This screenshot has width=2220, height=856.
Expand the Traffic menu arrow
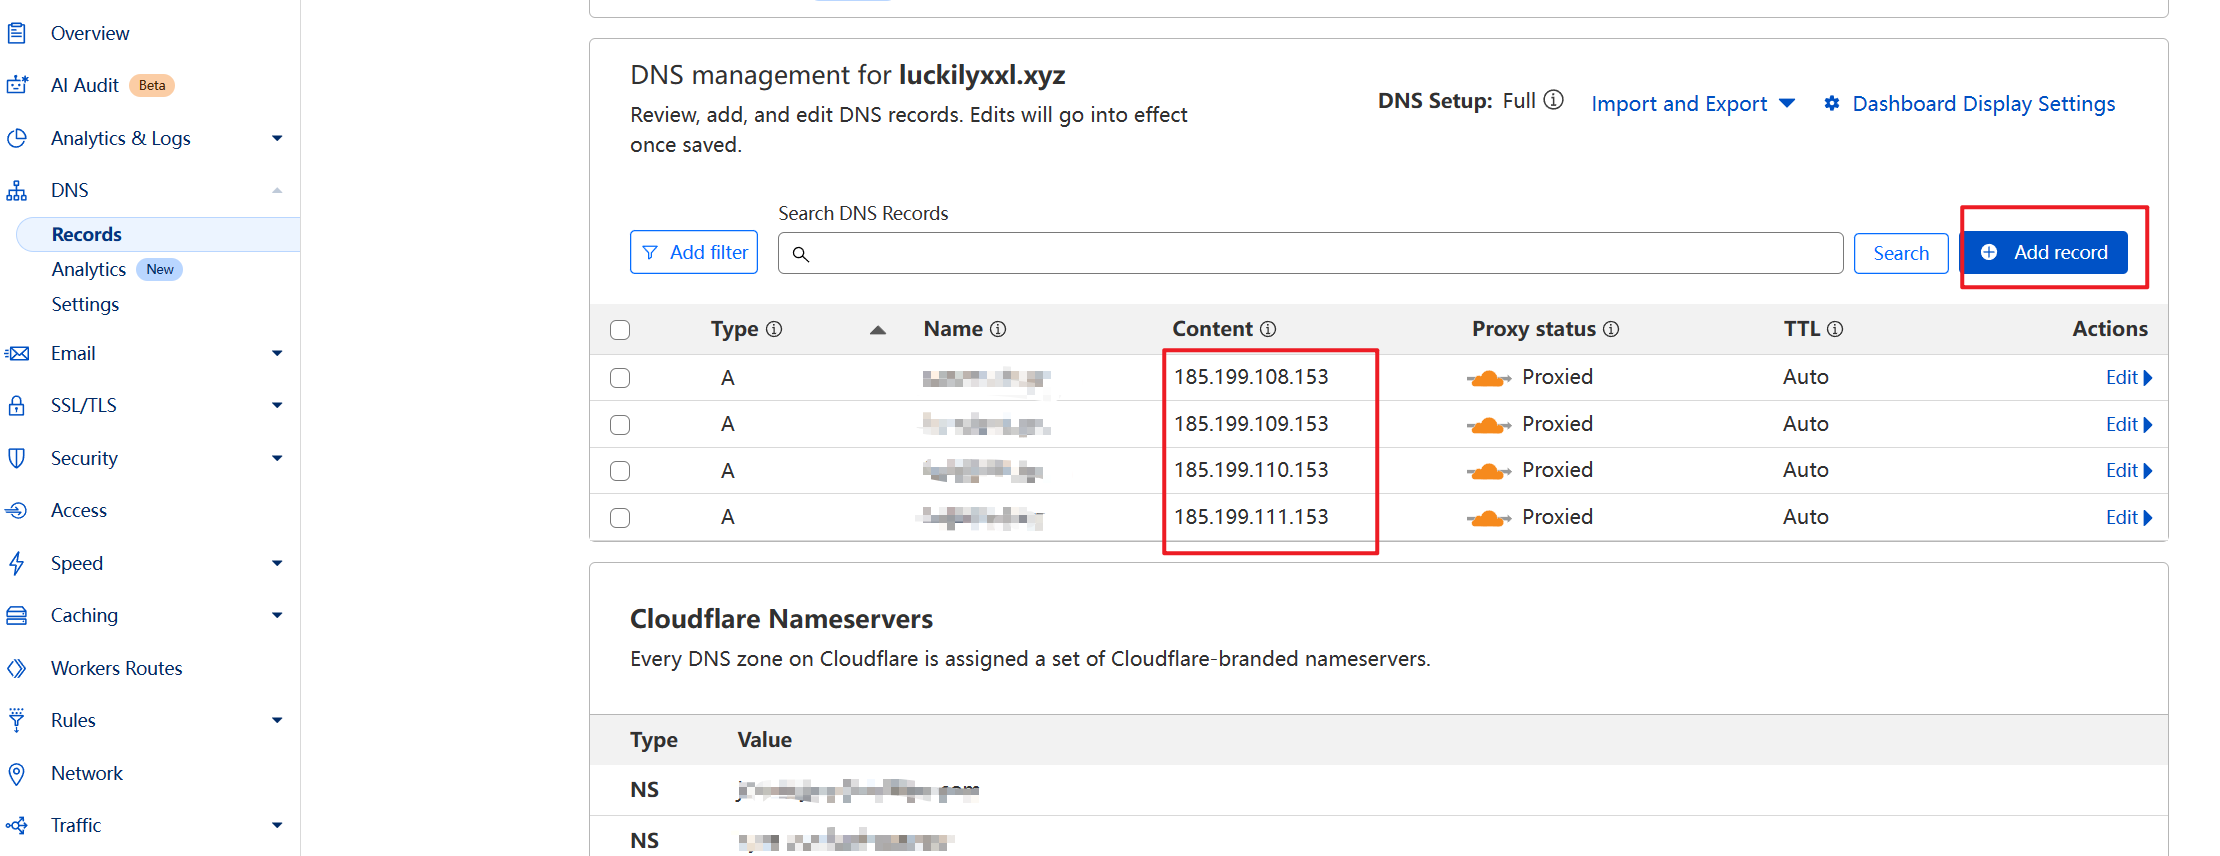(277, 825)
